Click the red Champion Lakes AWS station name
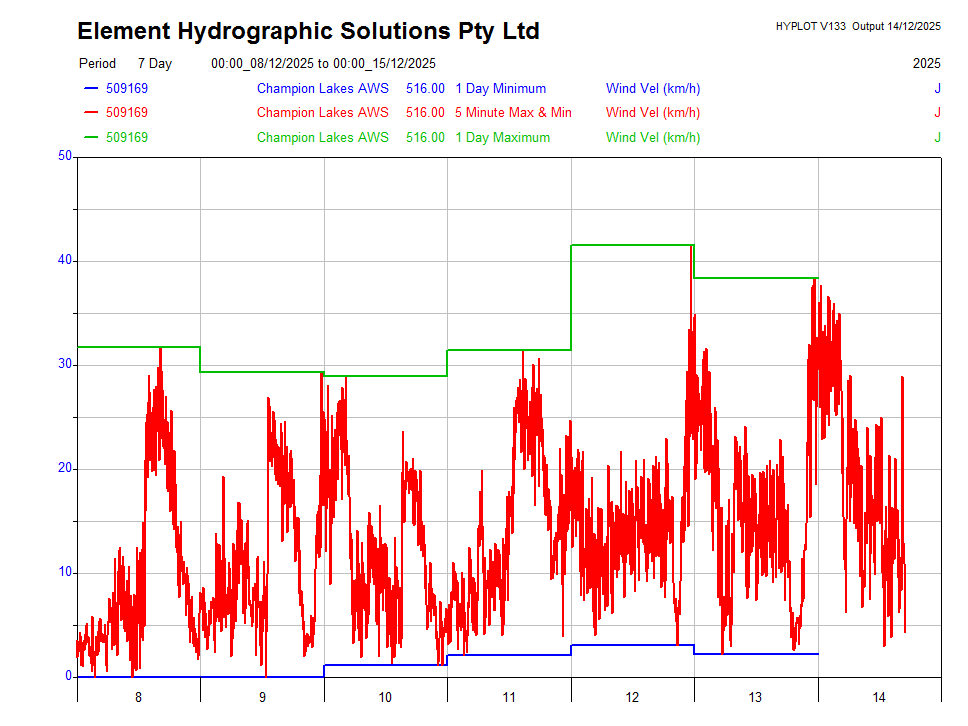This screenshot has width=968, height=726. [322, 113]
